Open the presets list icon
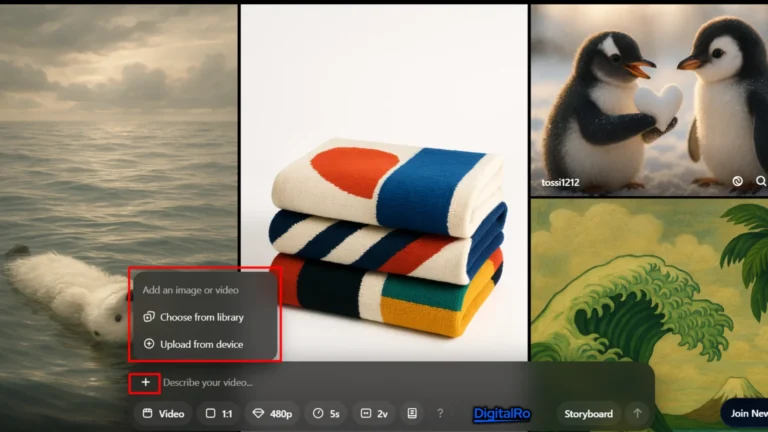The height and width of the screenshot is (432, 768). (x=412, y=413)
